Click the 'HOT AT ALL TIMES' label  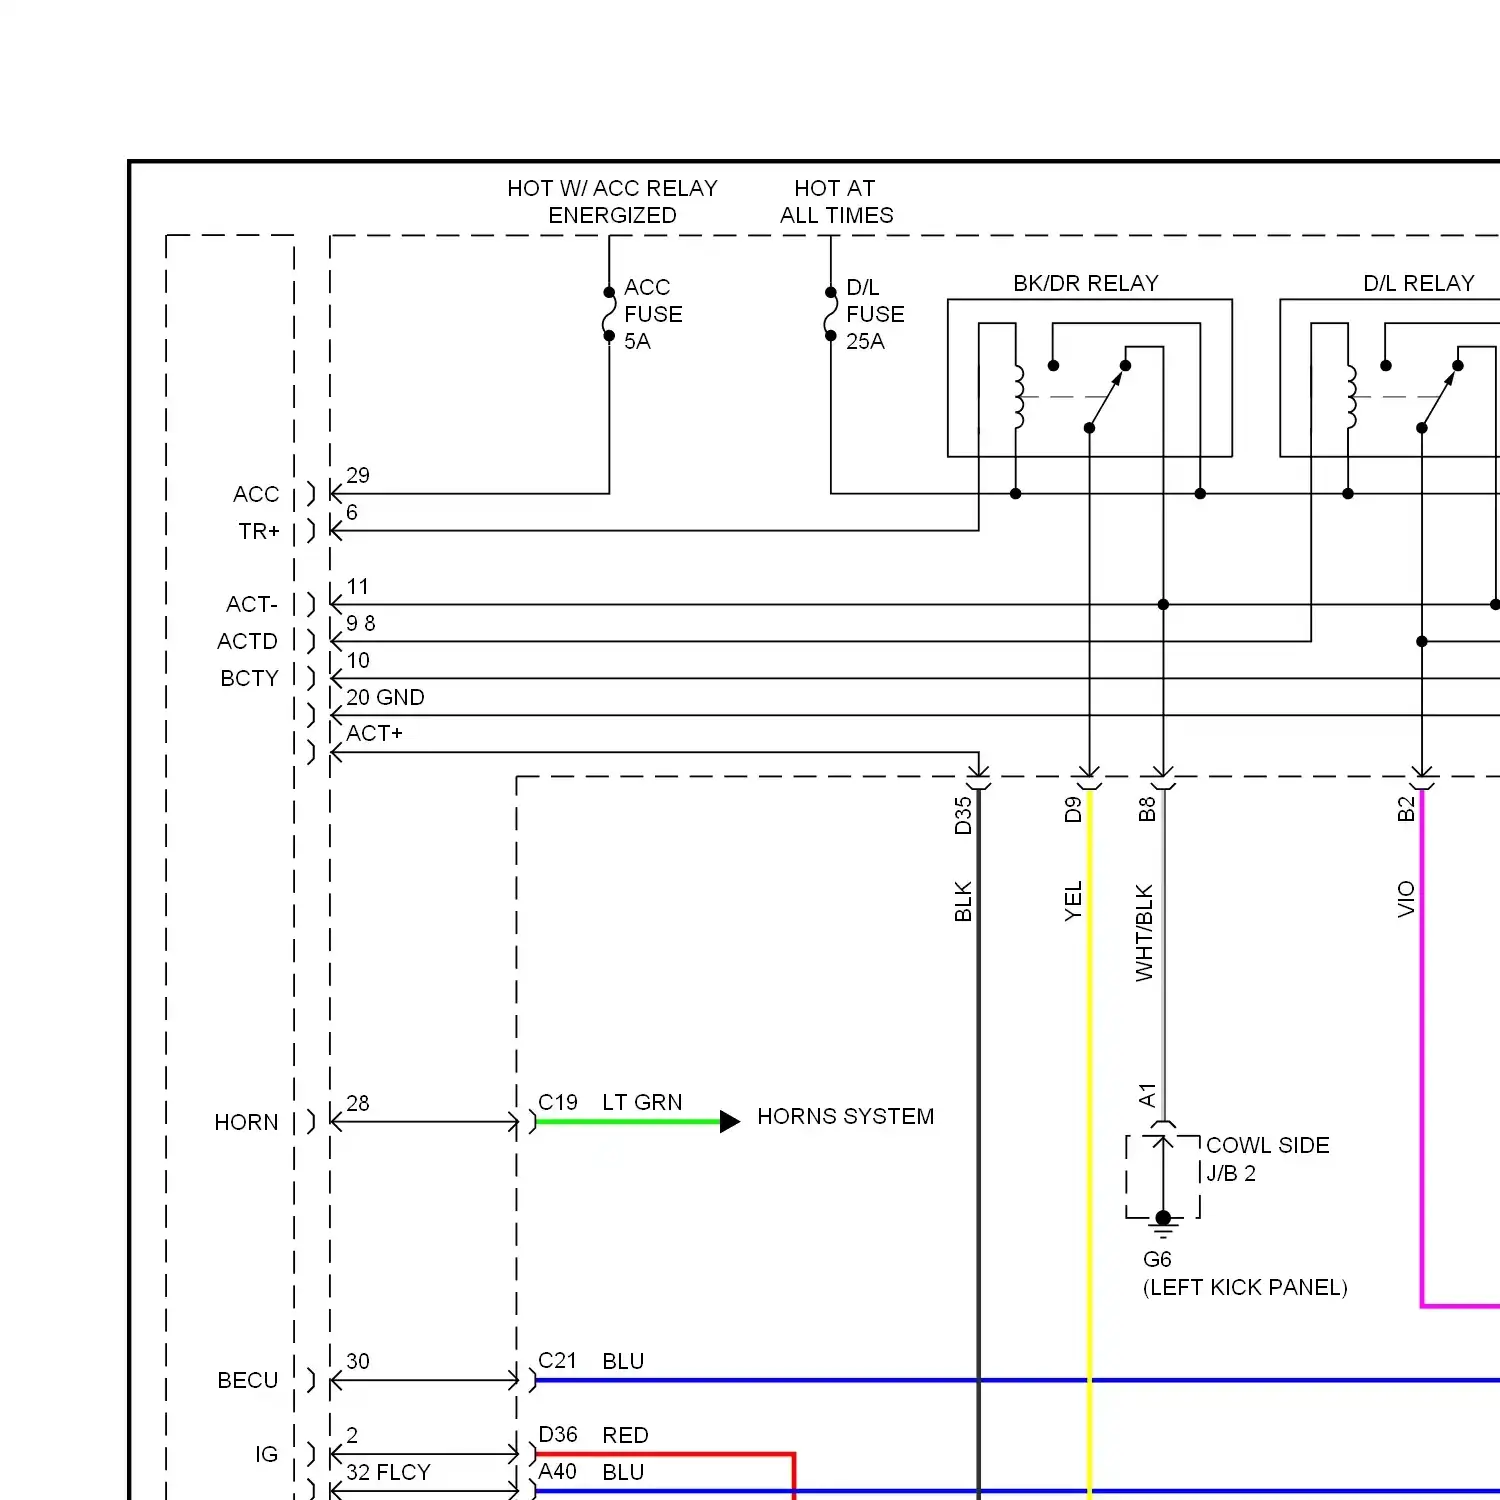click(836, 202)
